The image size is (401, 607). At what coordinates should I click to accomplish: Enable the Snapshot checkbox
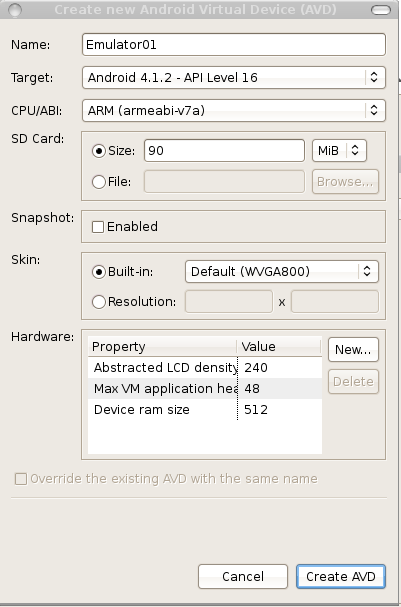pos(98,227)
